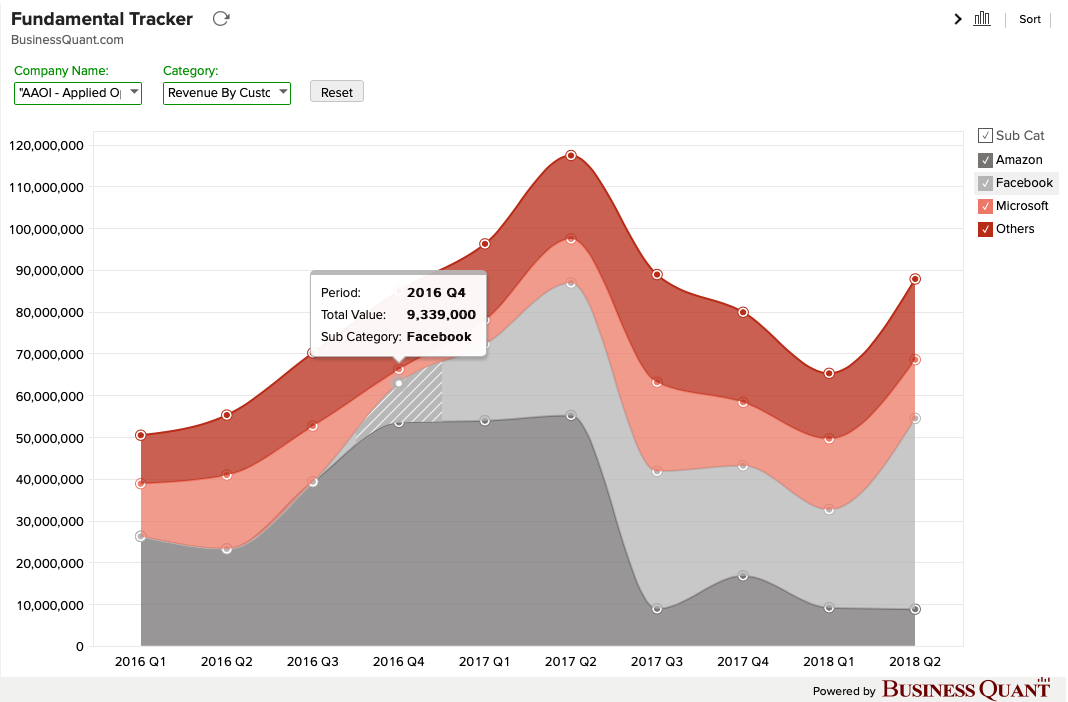The height and width of the screenshot is (702, 1068).
Task: Toggle the Sub Cat checkbox
Action: [x=985, y=136]
